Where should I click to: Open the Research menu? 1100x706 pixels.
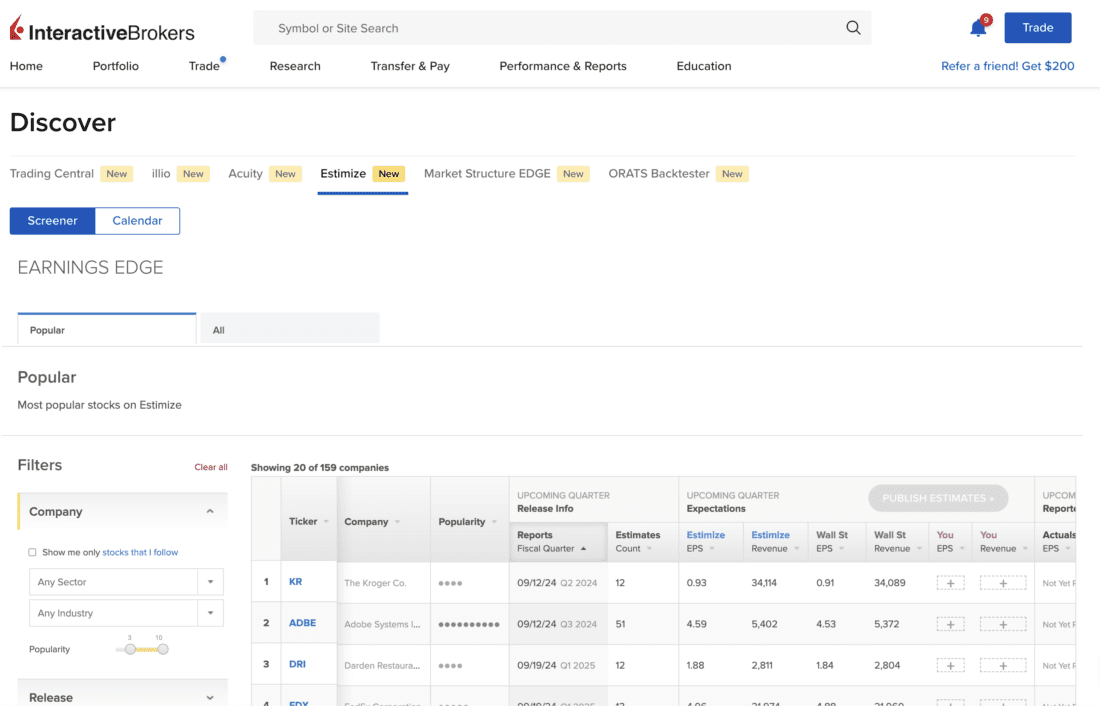click(295, 66)
